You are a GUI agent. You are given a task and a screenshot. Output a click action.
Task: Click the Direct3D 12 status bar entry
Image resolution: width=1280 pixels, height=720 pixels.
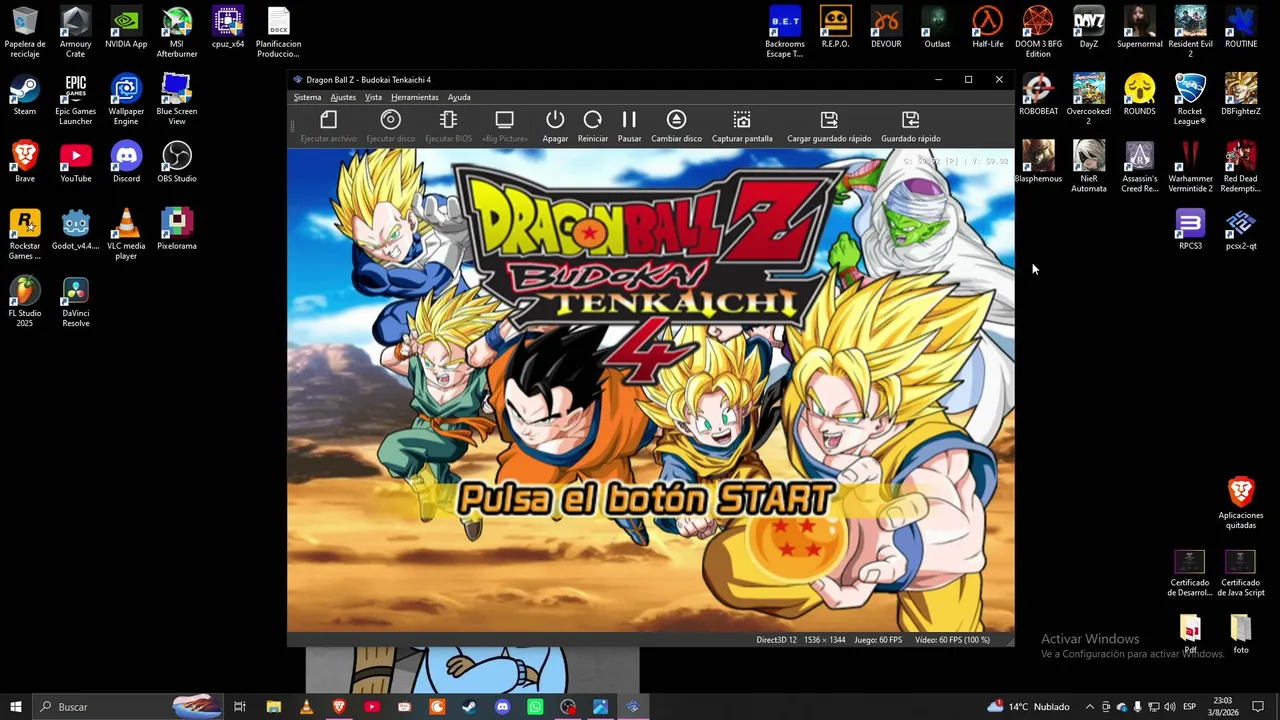777,640
